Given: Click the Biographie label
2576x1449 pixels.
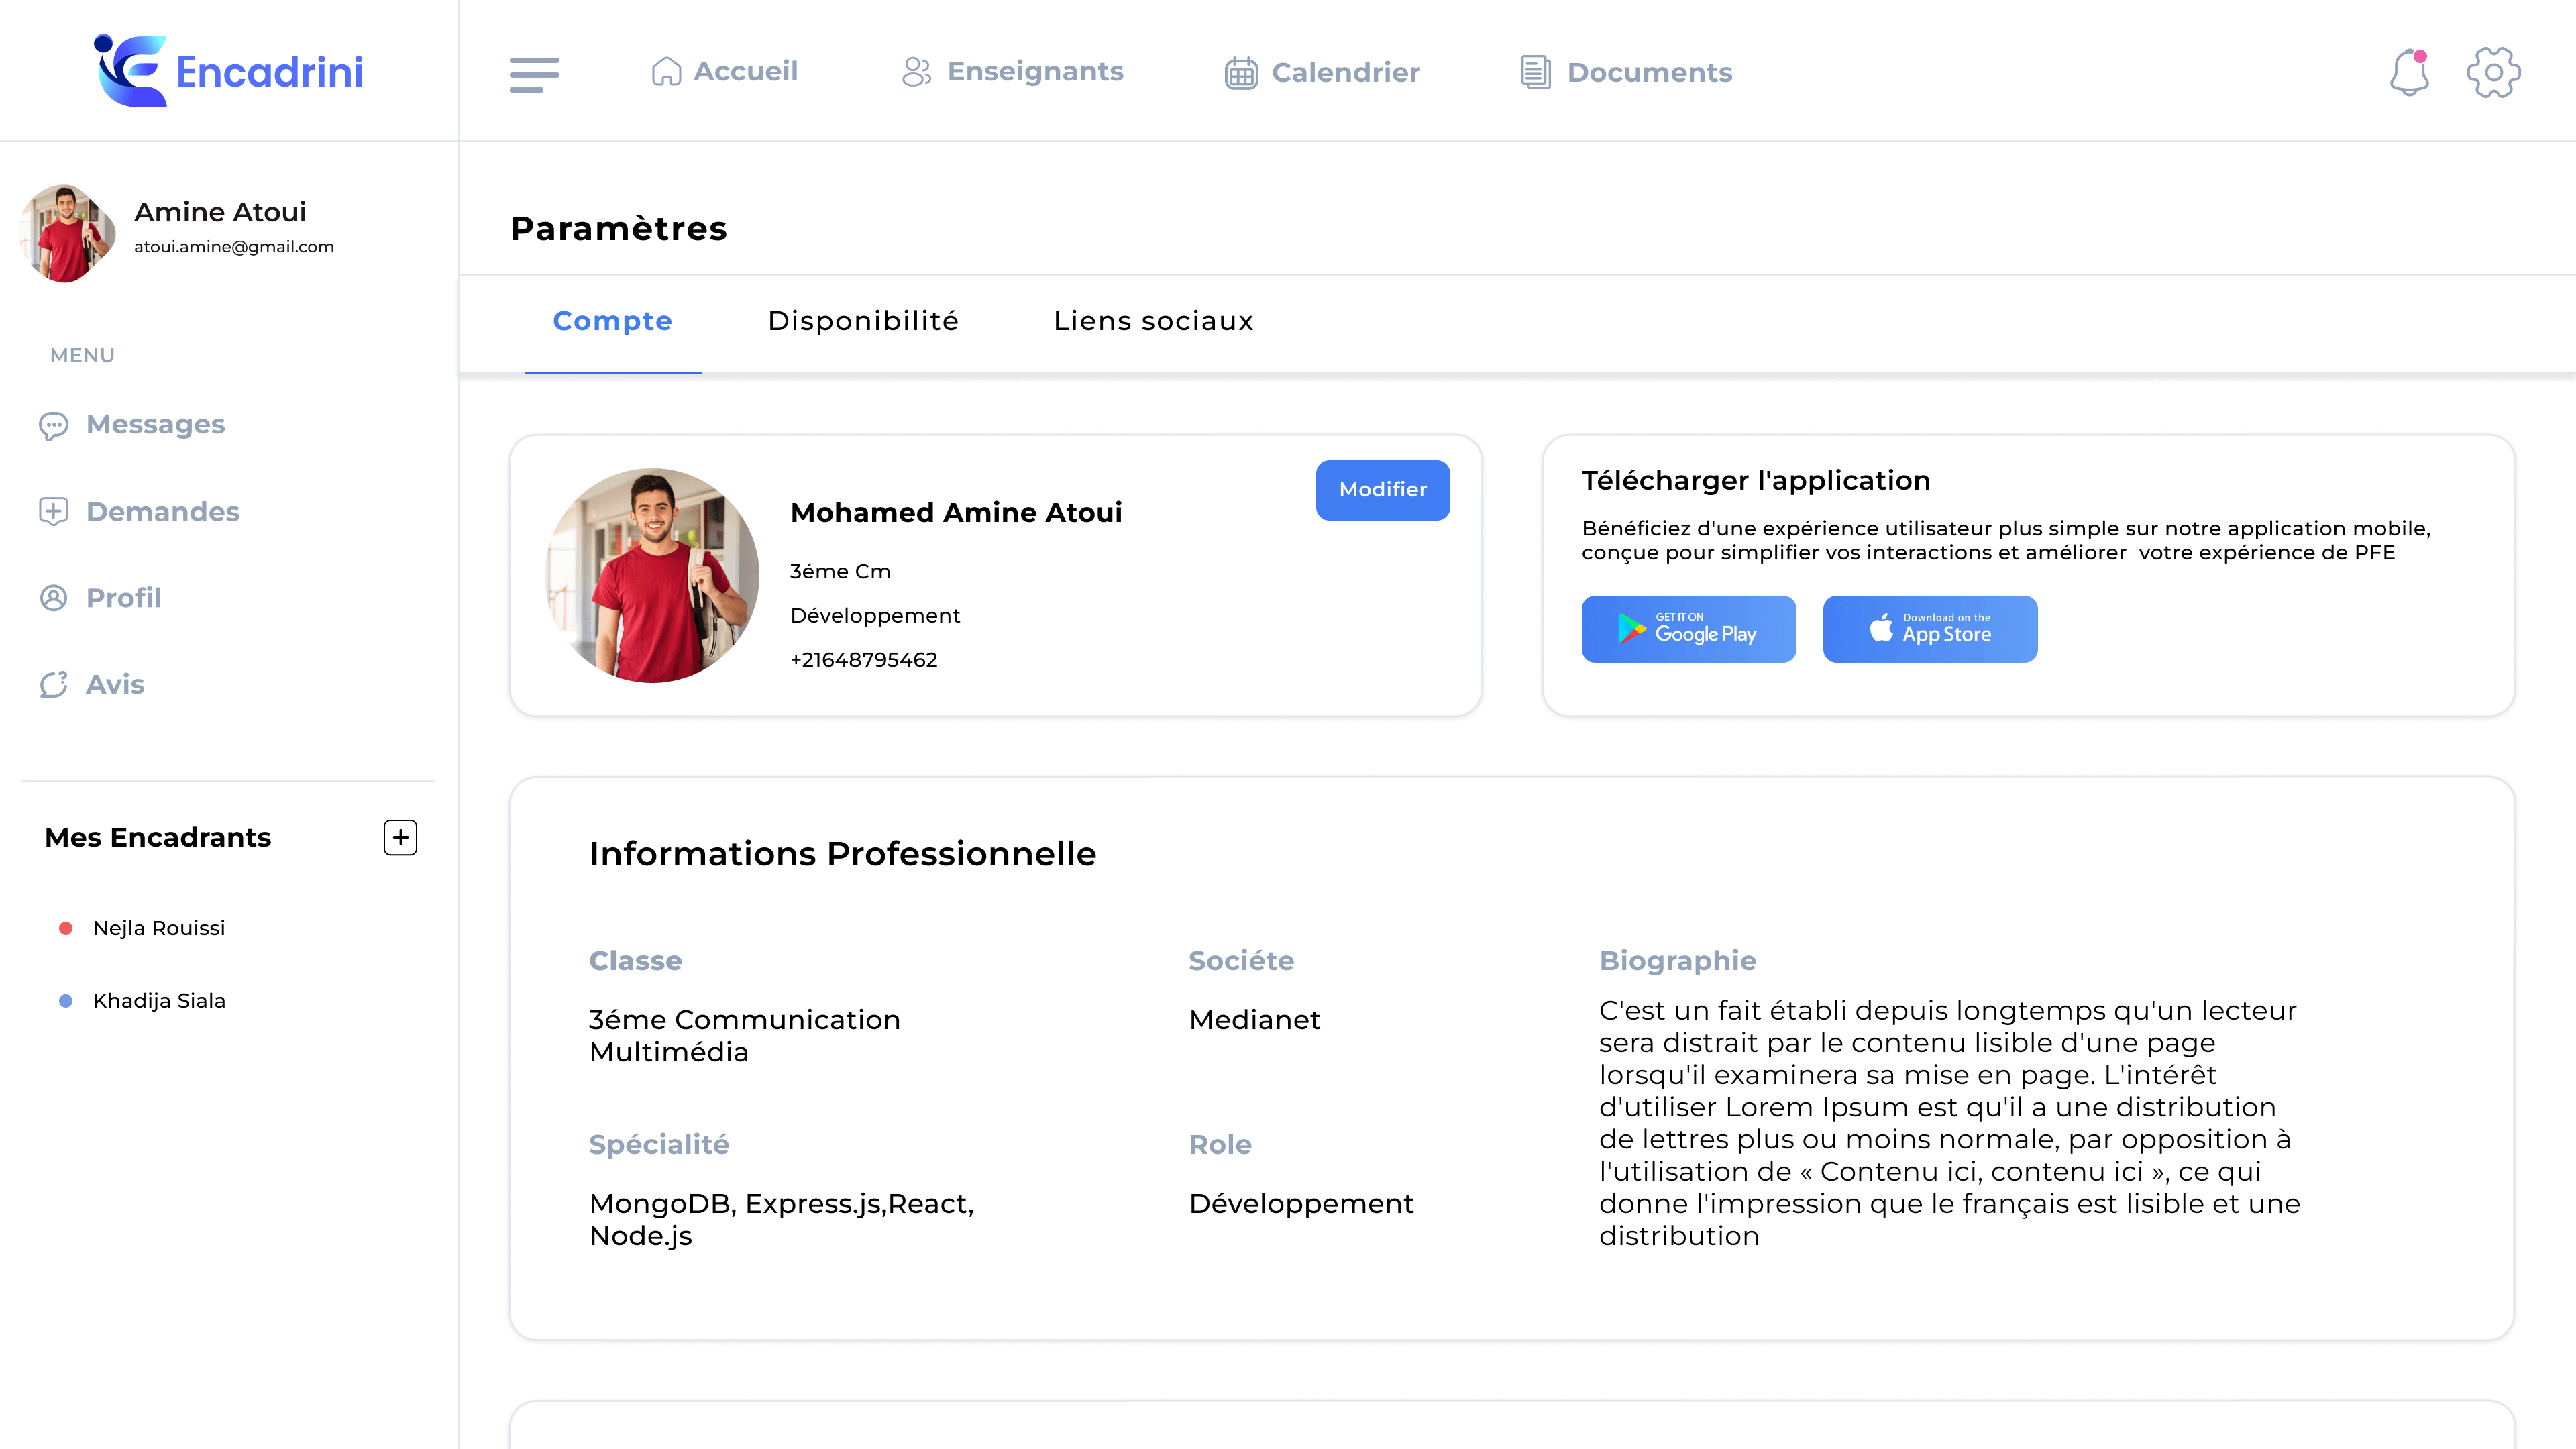Looking at the screenshot, I should click(1677, 961).
